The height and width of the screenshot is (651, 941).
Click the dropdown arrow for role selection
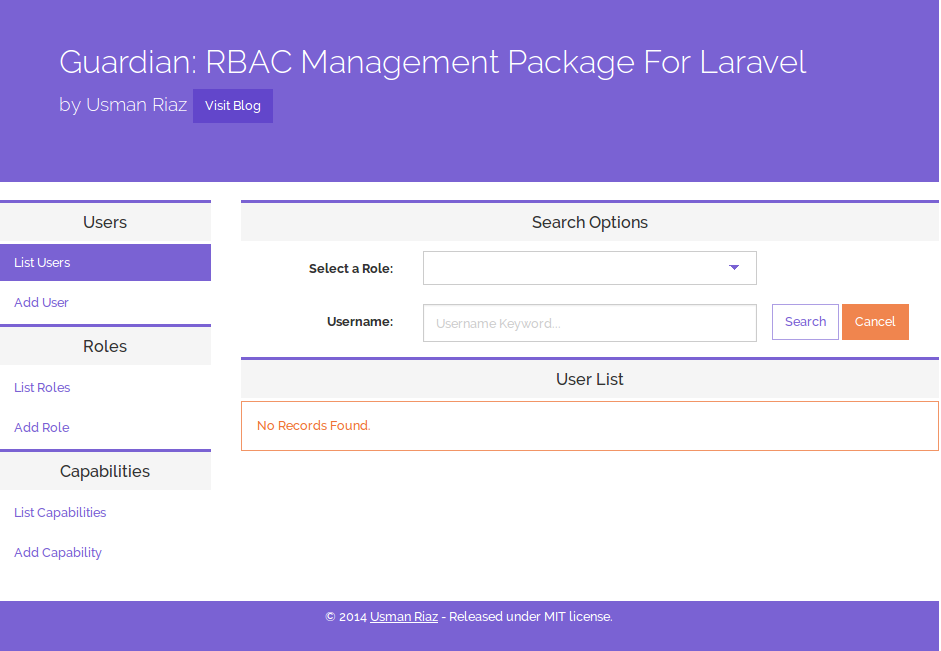tap(732, 267)
